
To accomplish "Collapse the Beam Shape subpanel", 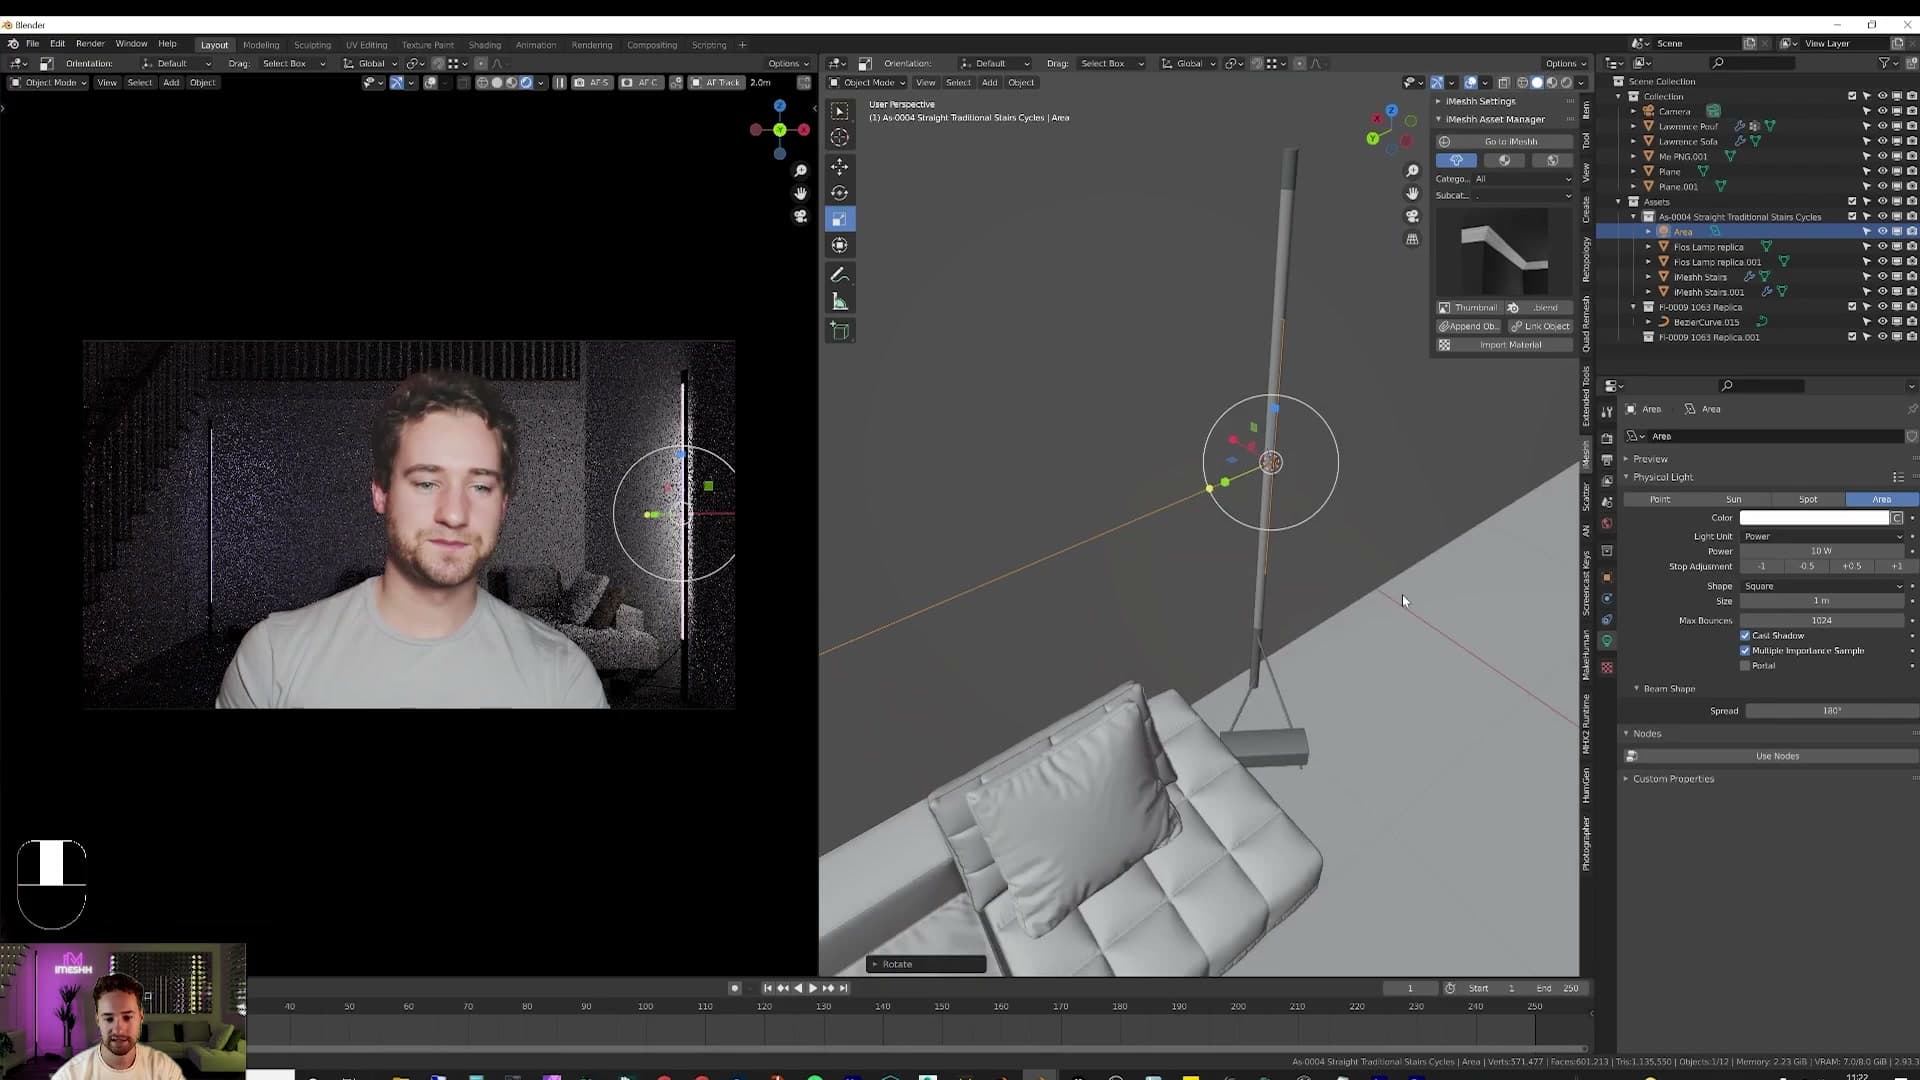I will pos(1668,689).
